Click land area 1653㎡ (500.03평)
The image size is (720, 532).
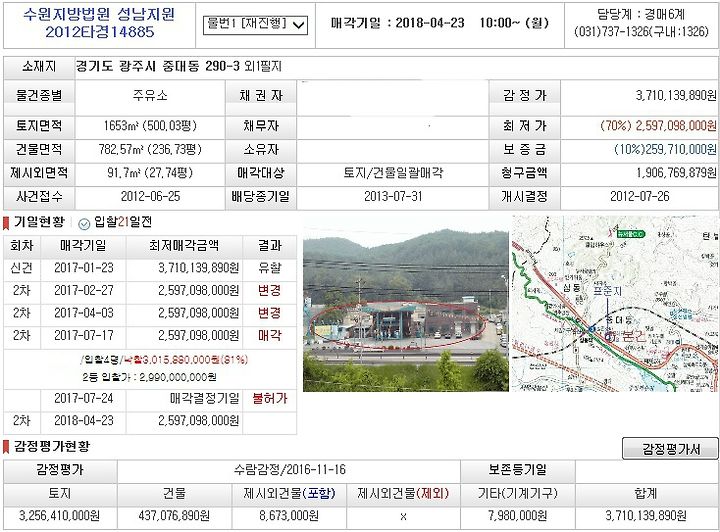(150, 125)
